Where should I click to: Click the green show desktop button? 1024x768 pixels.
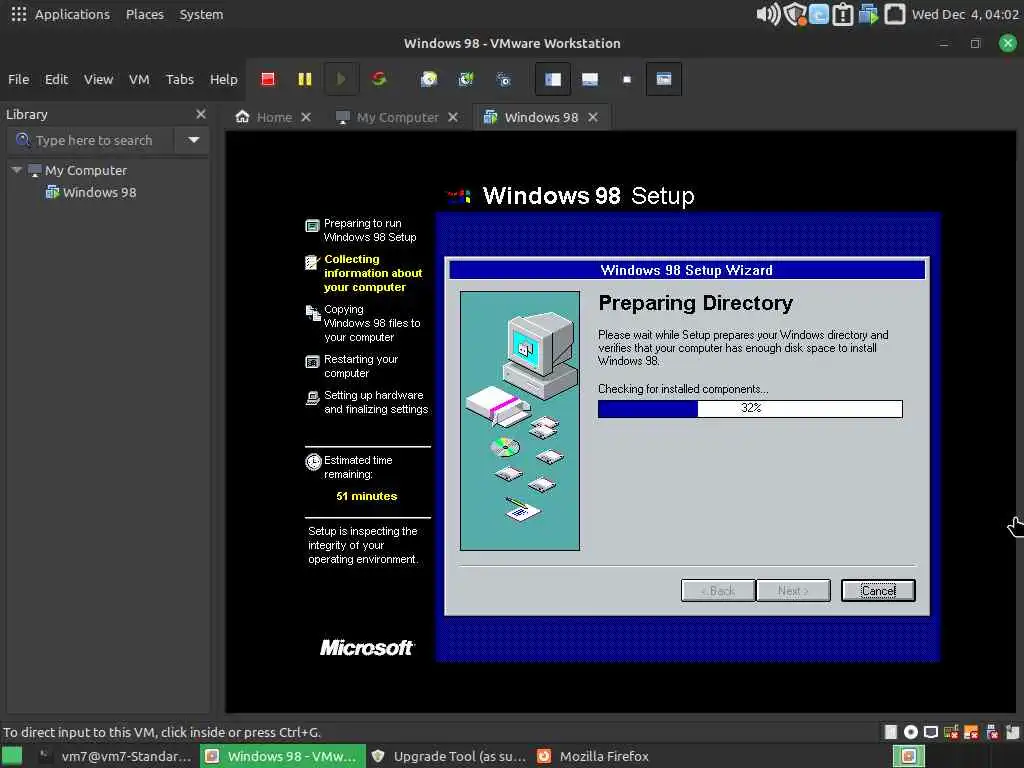12,756
